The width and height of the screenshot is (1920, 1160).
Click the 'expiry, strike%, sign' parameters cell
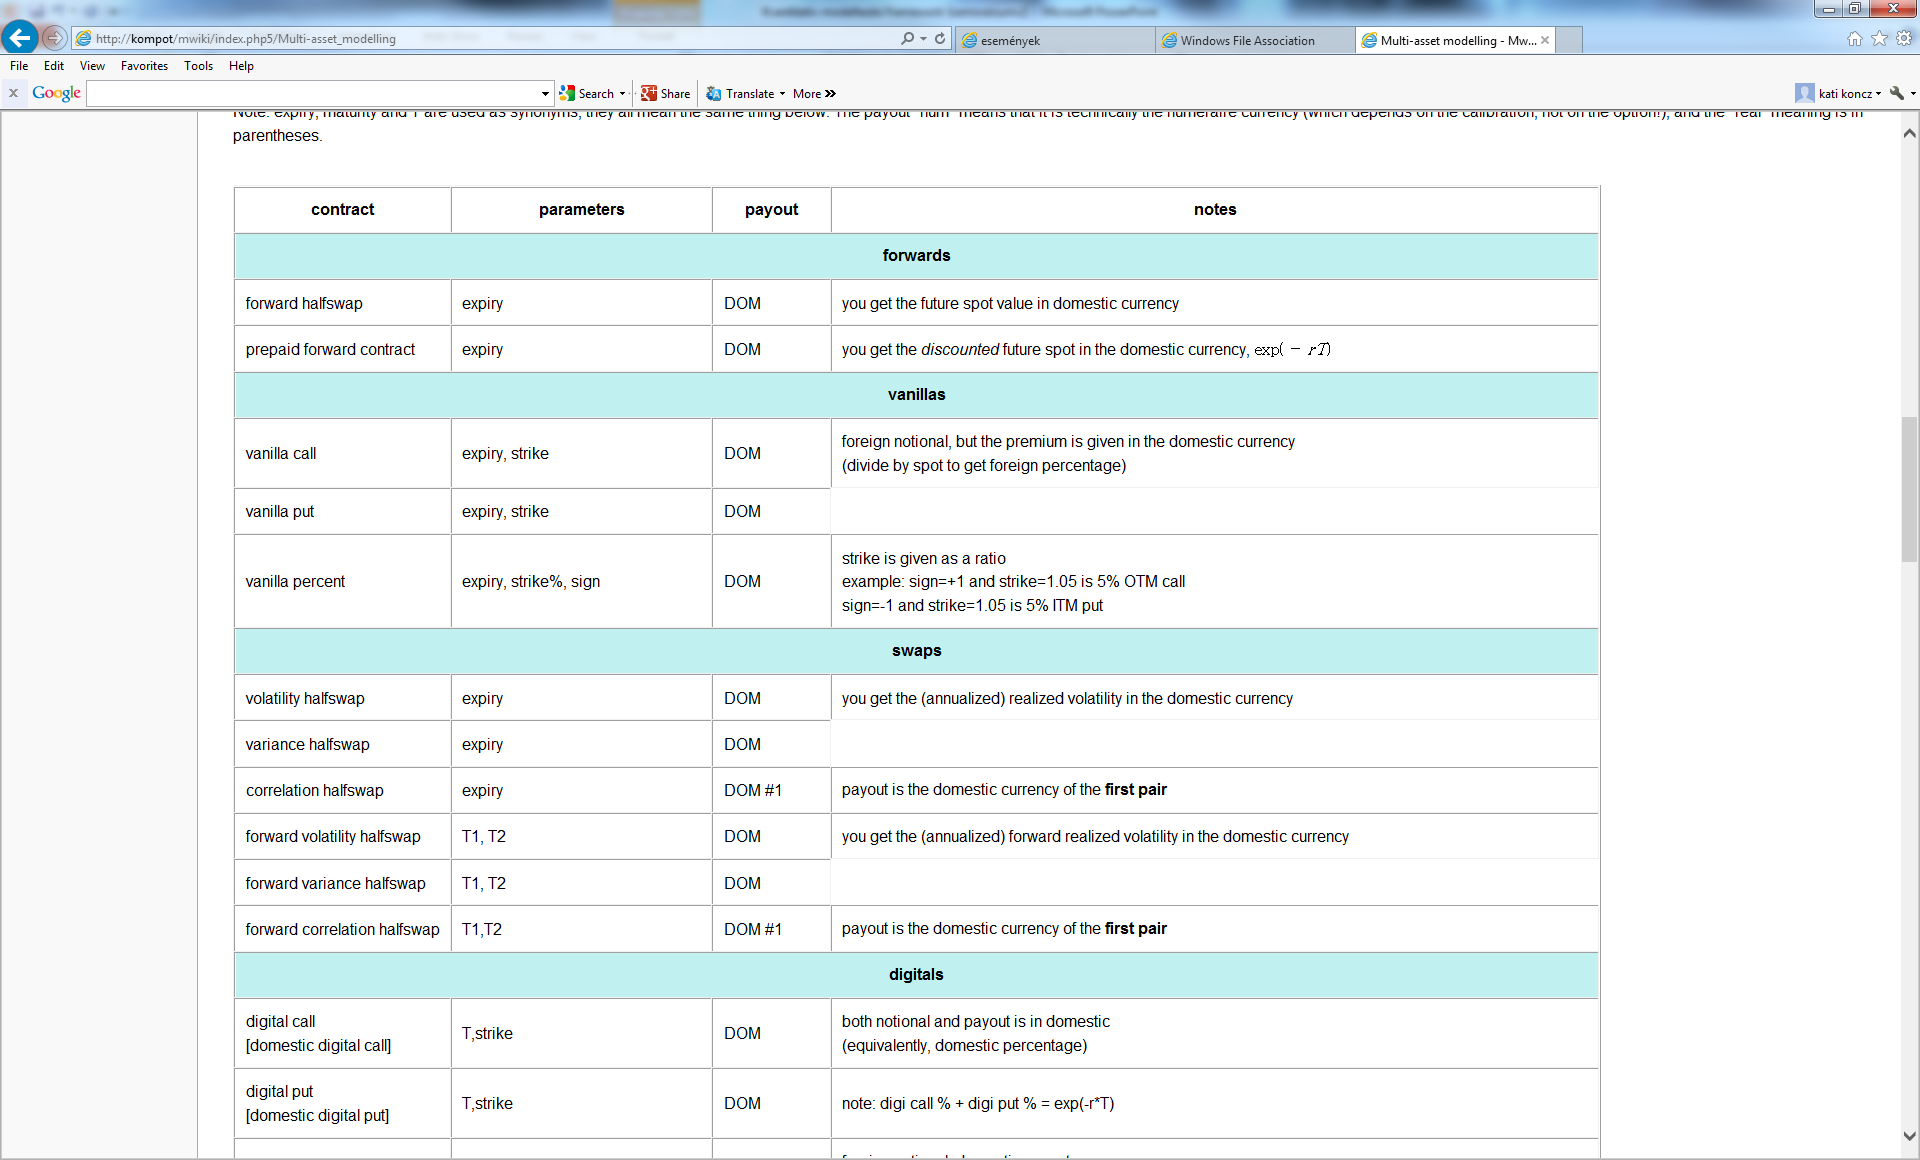(x=581, y=581)
